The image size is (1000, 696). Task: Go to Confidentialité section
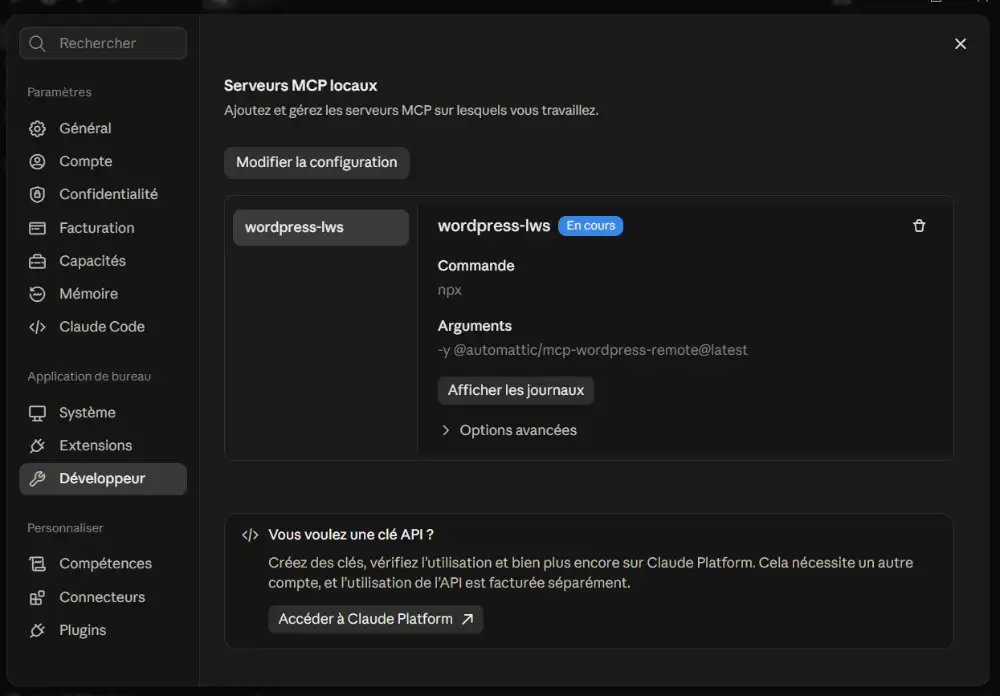point(103,195)
